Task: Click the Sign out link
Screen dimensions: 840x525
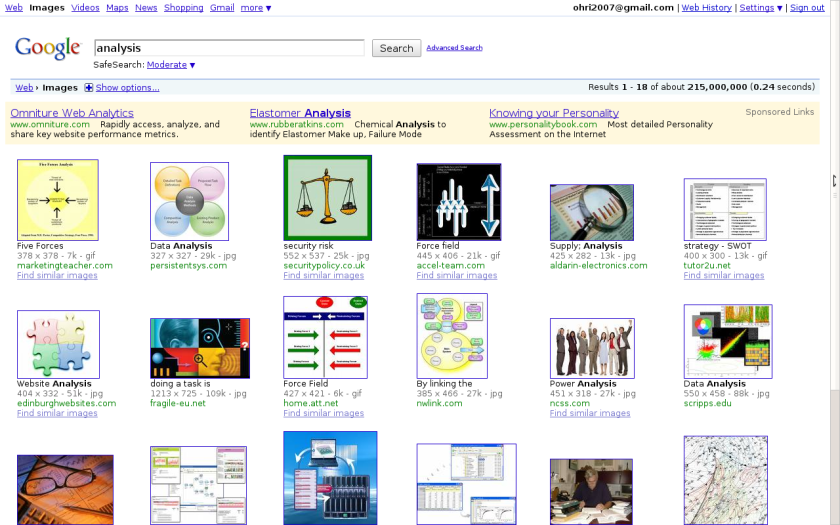Action: pos(807,8)
